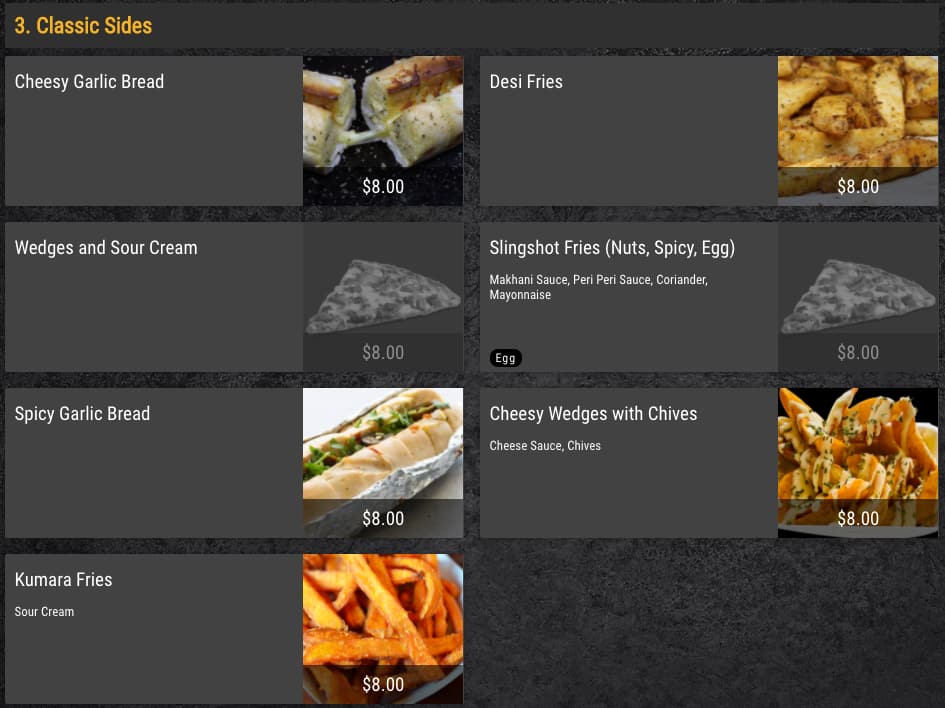
Task: Select the Cheesy Garlic Bread title
Action: tap(89, 81)
